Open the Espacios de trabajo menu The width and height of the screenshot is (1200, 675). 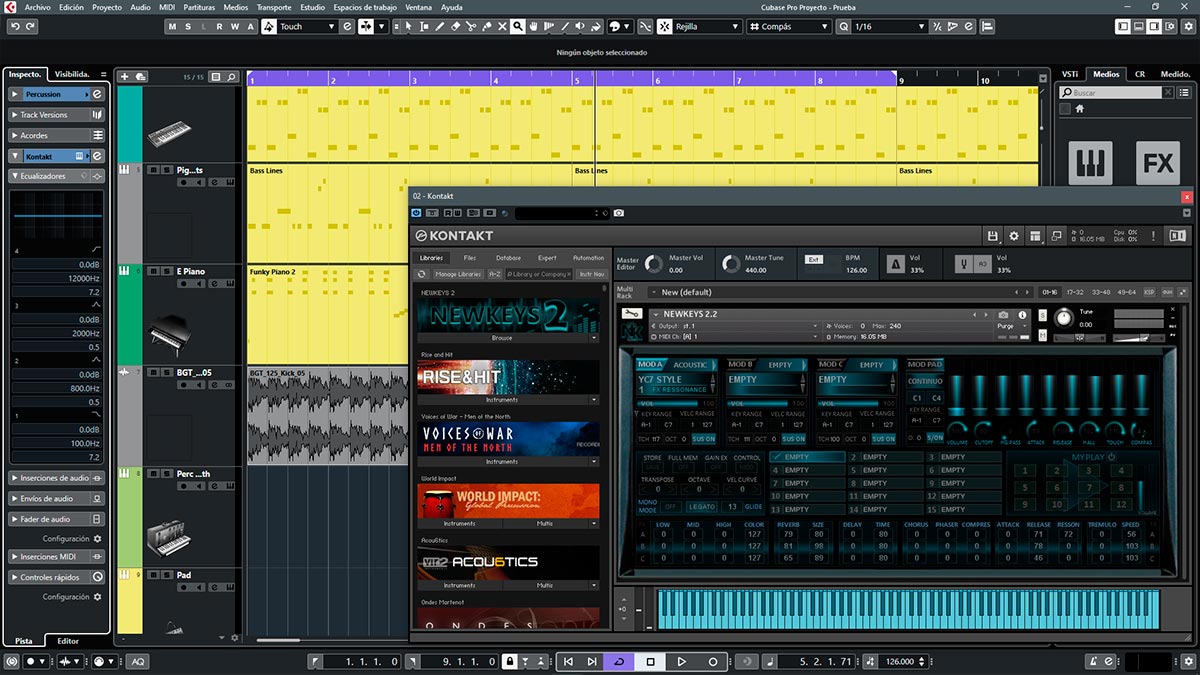[x=365, y=7]
